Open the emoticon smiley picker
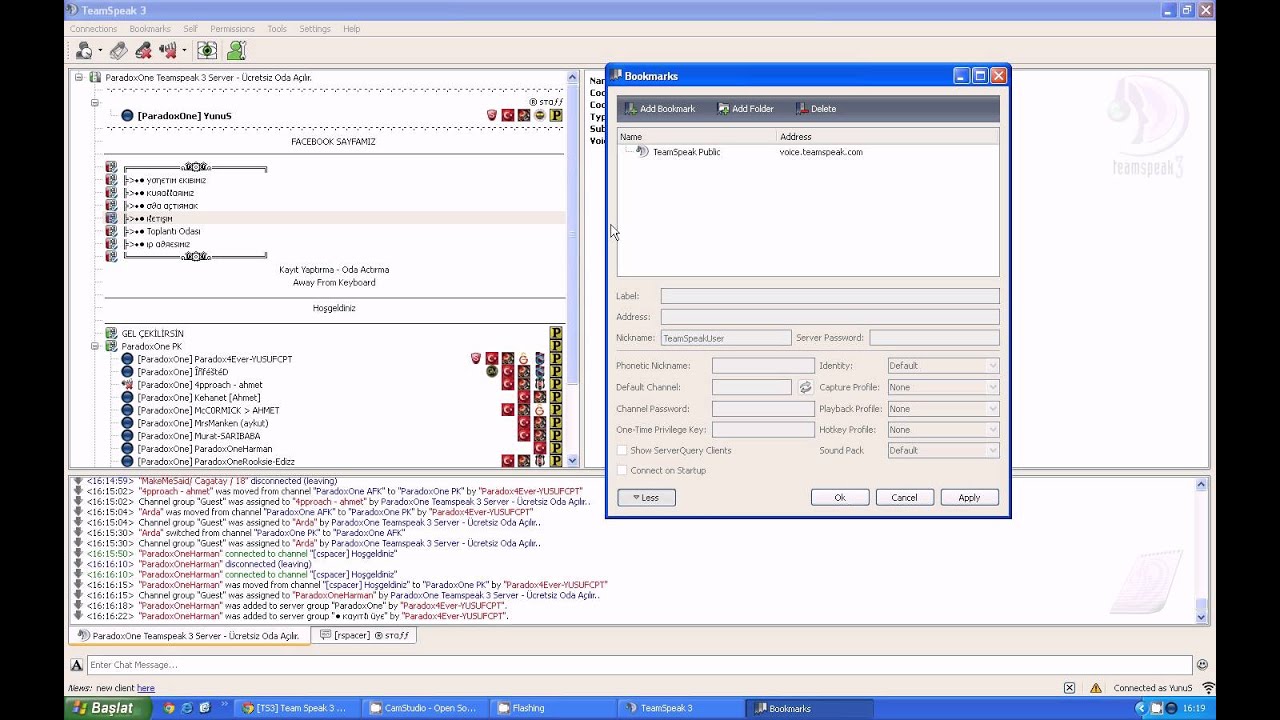 pyautogui.click(x=1202, y=665)
